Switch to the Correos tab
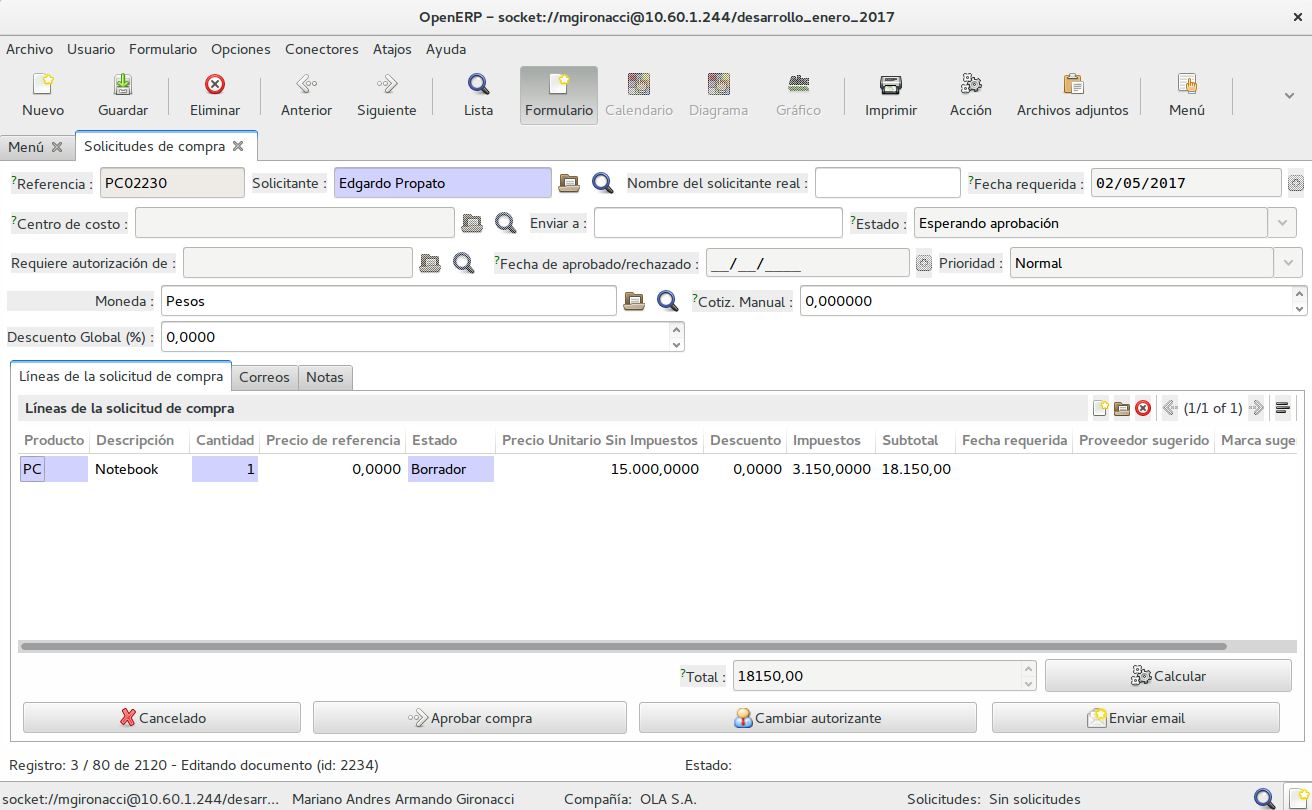1312x810 pixels. pyautogui.click(x=264, y=377)
